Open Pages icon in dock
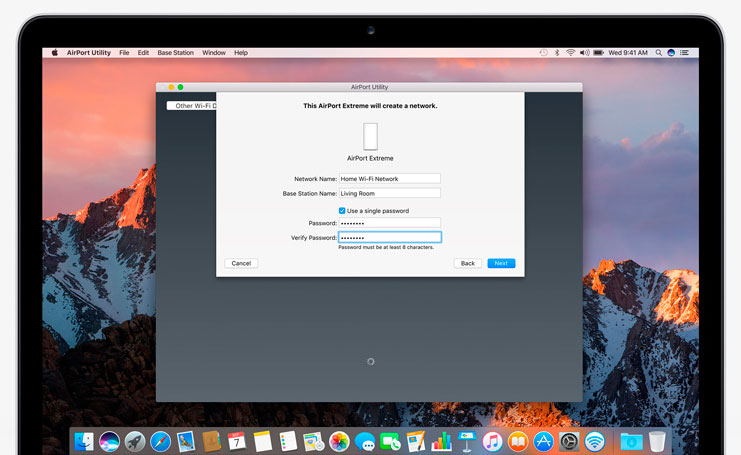 416,442
